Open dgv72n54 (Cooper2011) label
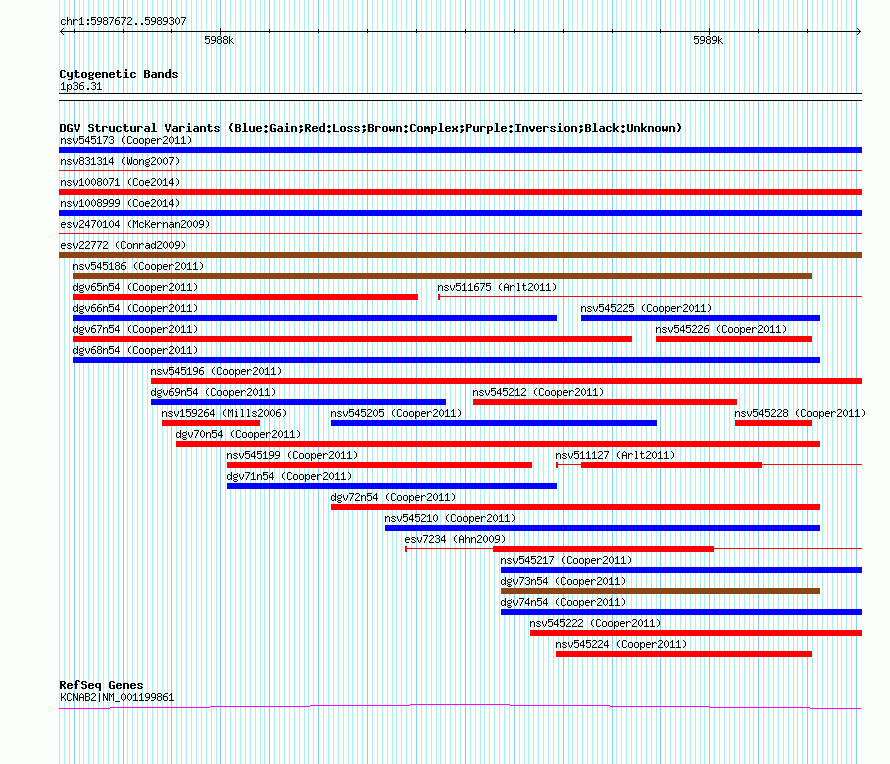 point(393,497)
